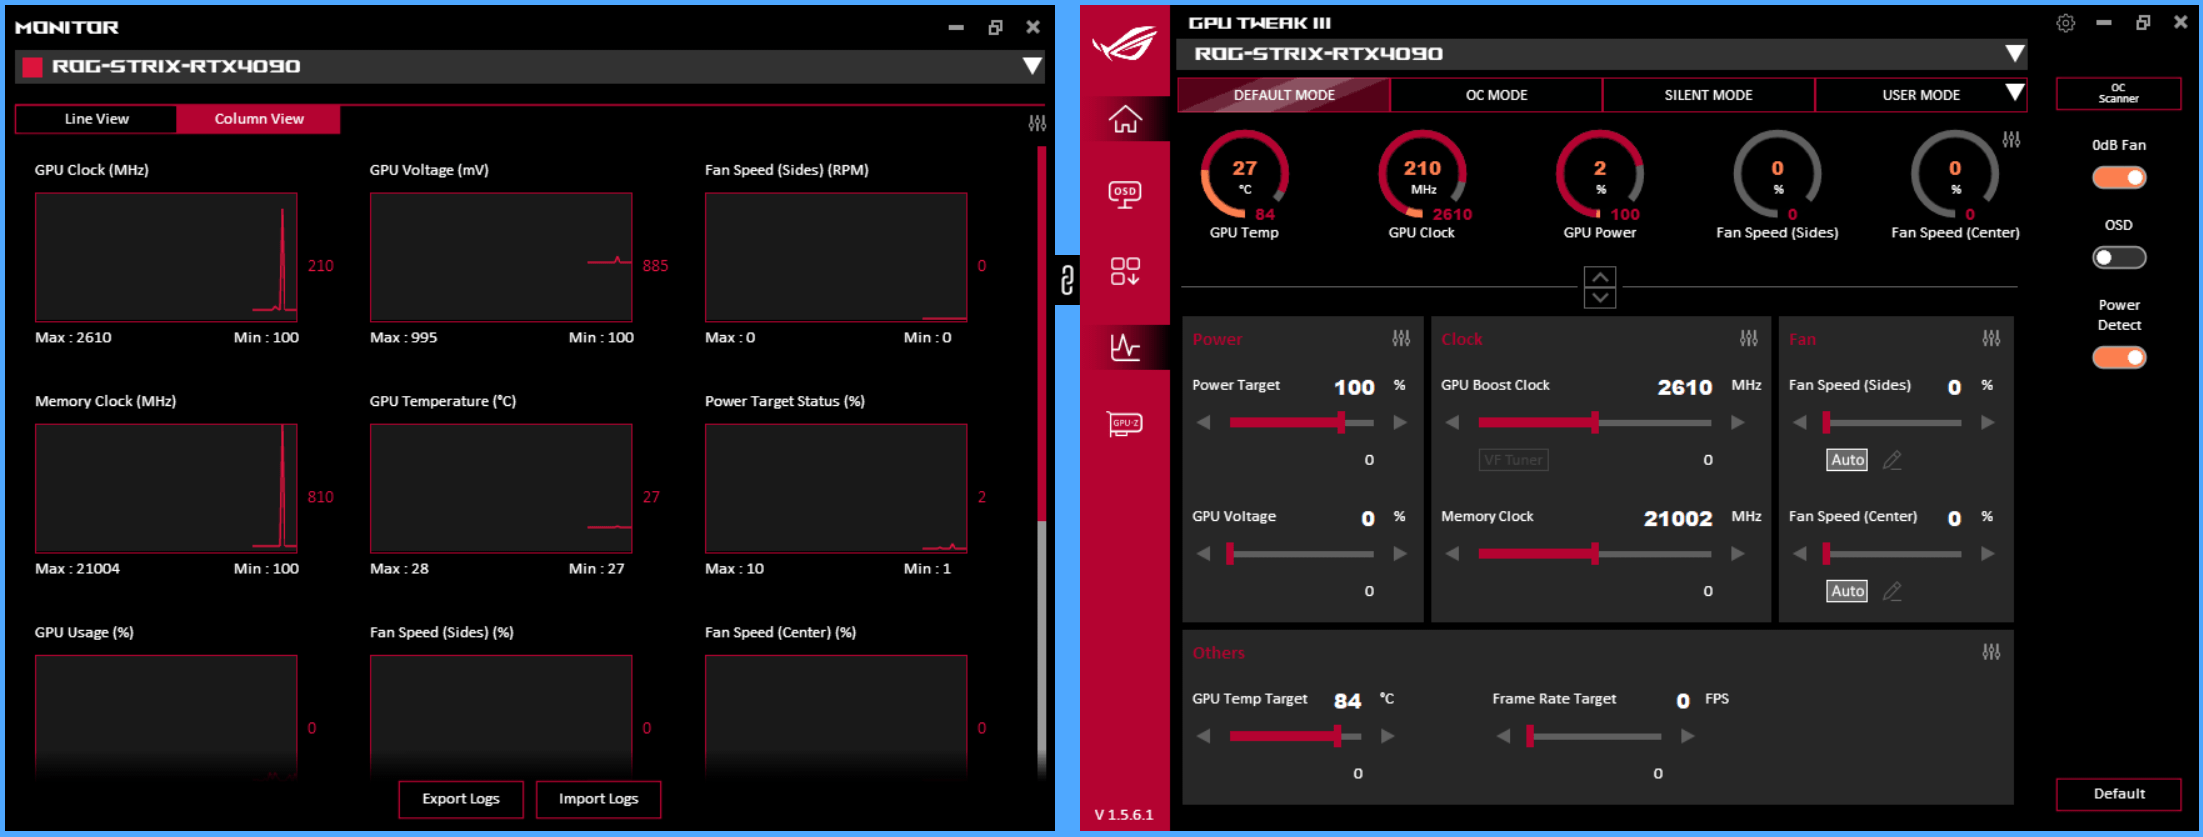Toggle Auto for Fan Speed (Sides)
The image size is (2203, 837).
[1847, 460]
